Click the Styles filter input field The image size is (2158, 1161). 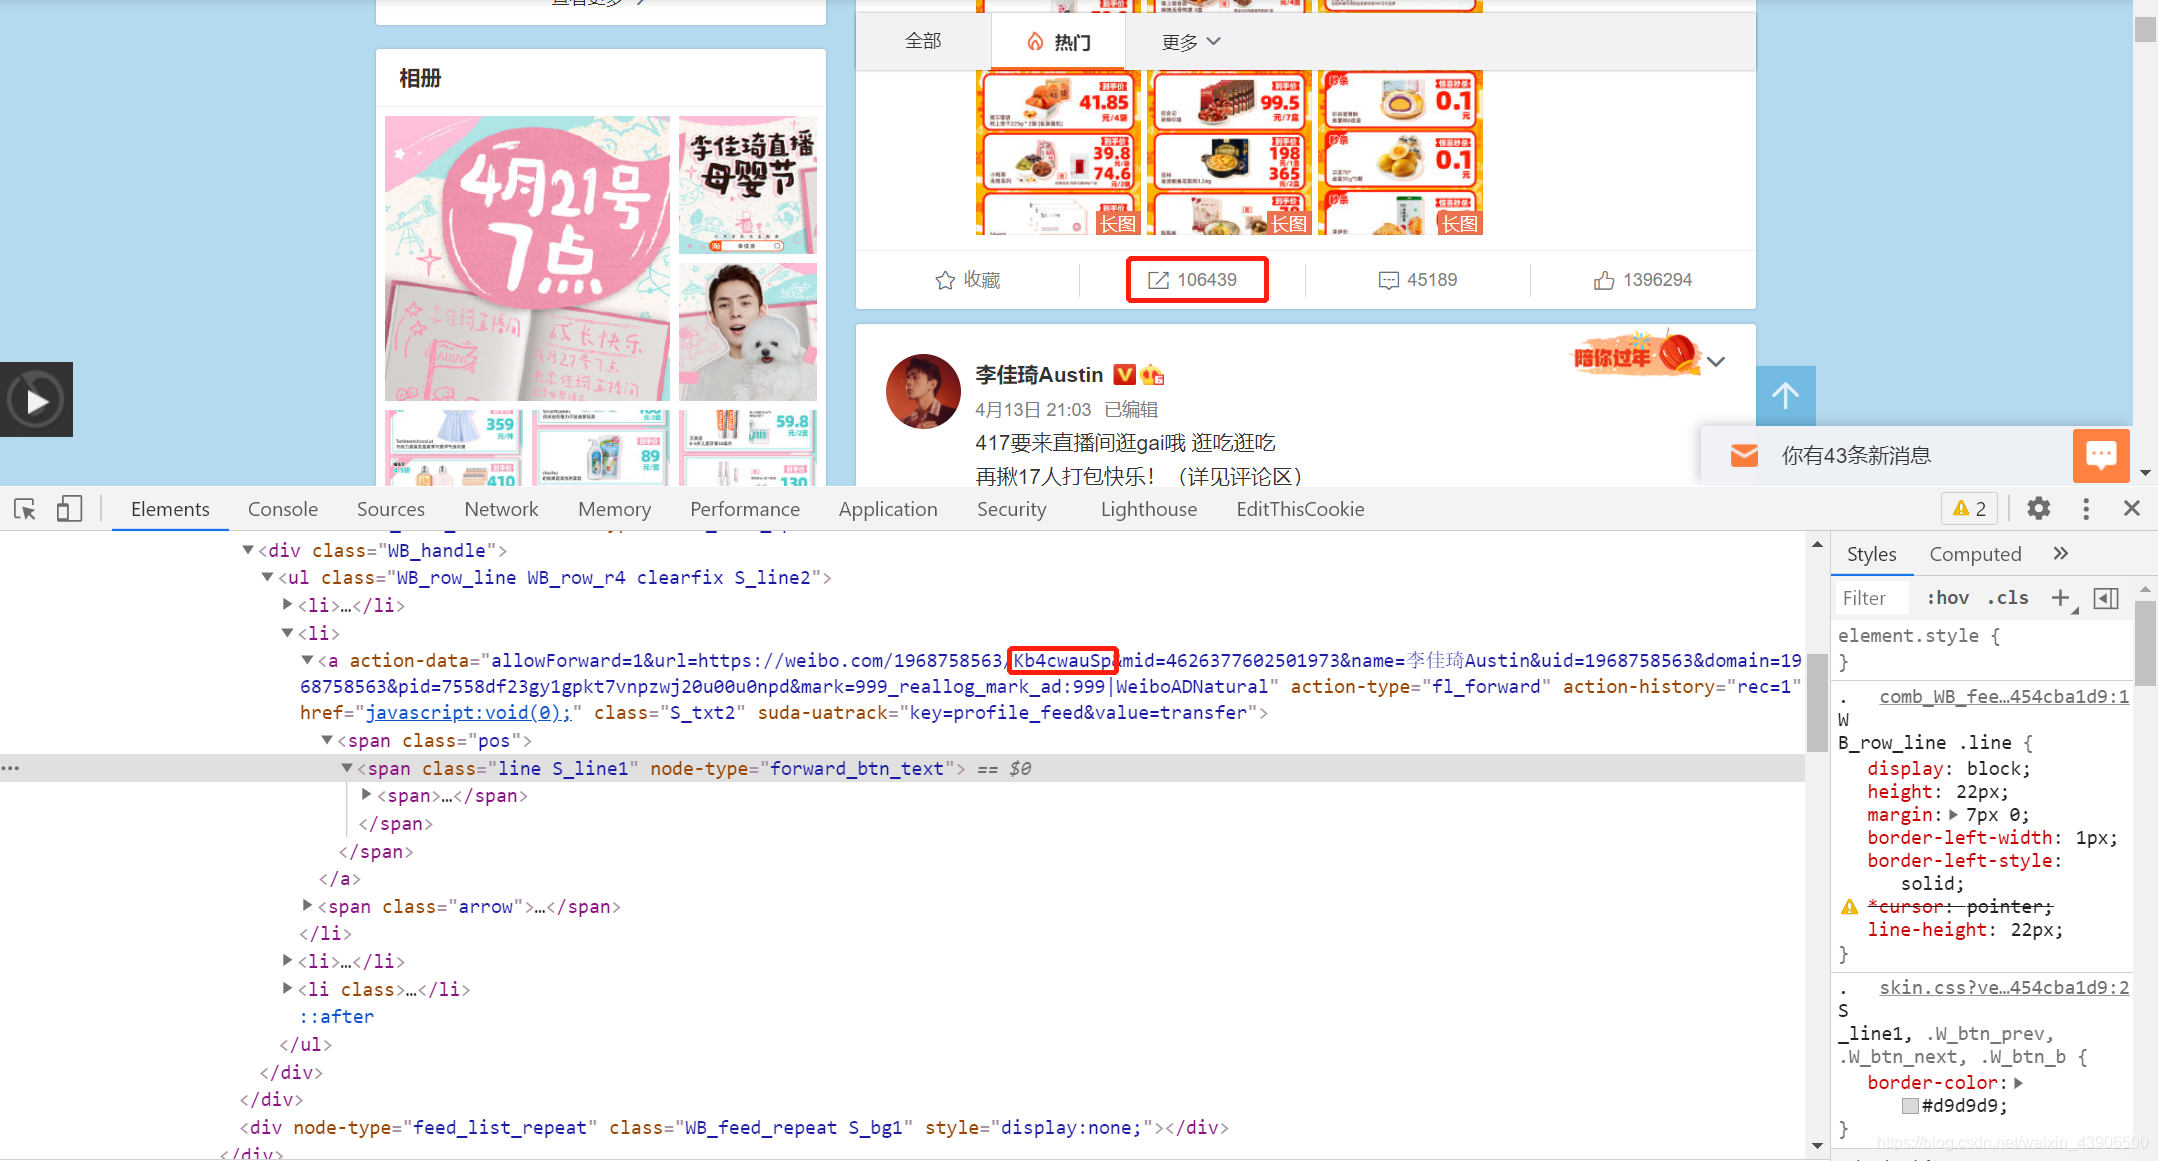(x=1873, y=598)
